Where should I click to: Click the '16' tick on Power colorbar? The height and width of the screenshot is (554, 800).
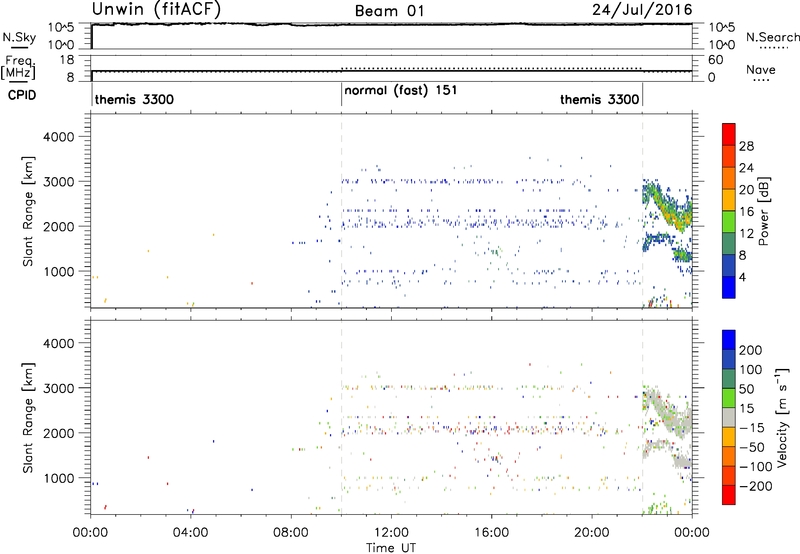(746, 212)
